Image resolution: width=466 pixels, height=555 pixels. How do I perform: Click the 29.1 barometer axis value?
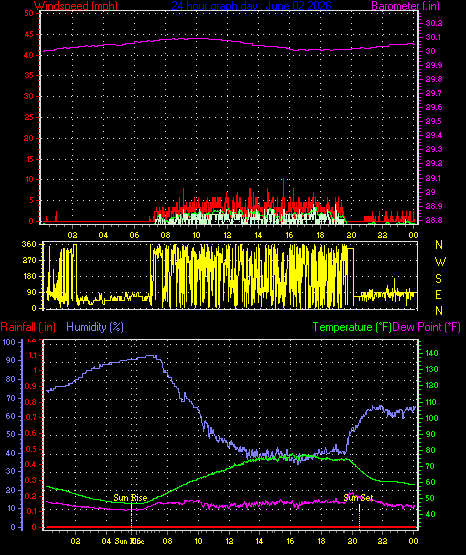click(433, 178)
